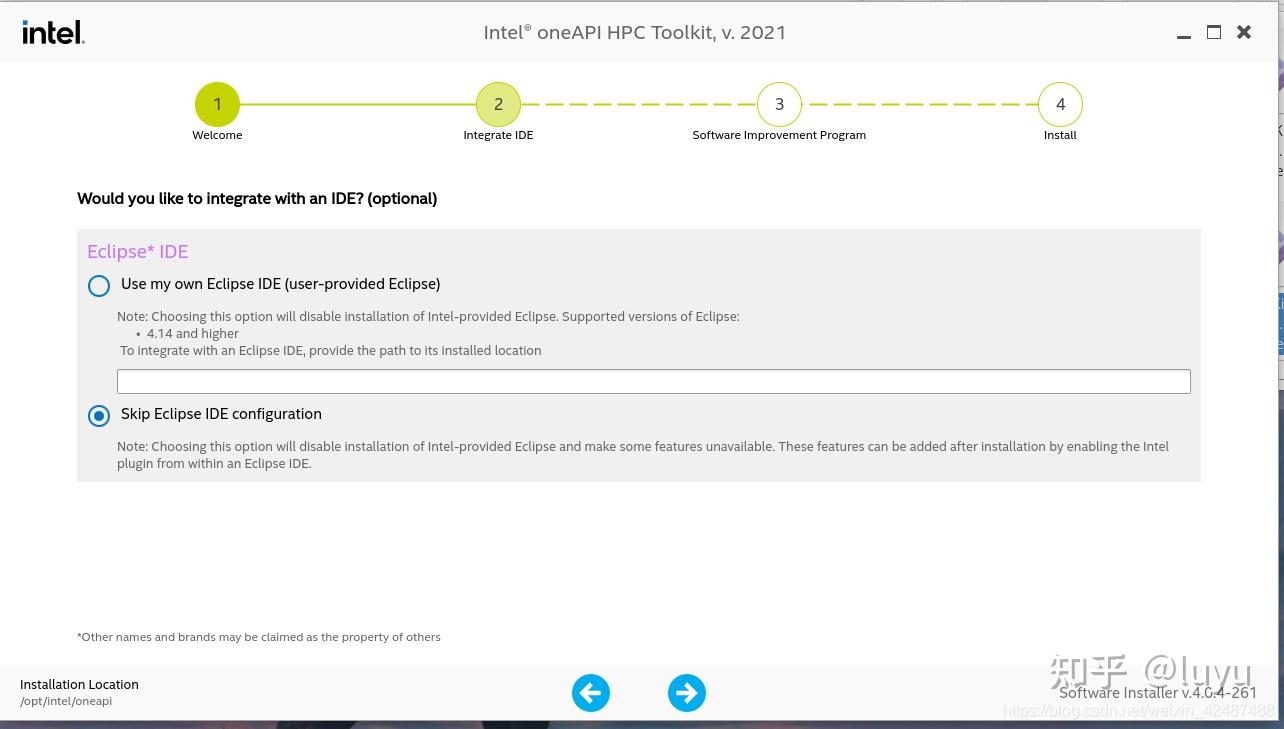Screen dimensions: 1284x729
Task: Open the Install step label
Action: click(x=1060, y=135)
